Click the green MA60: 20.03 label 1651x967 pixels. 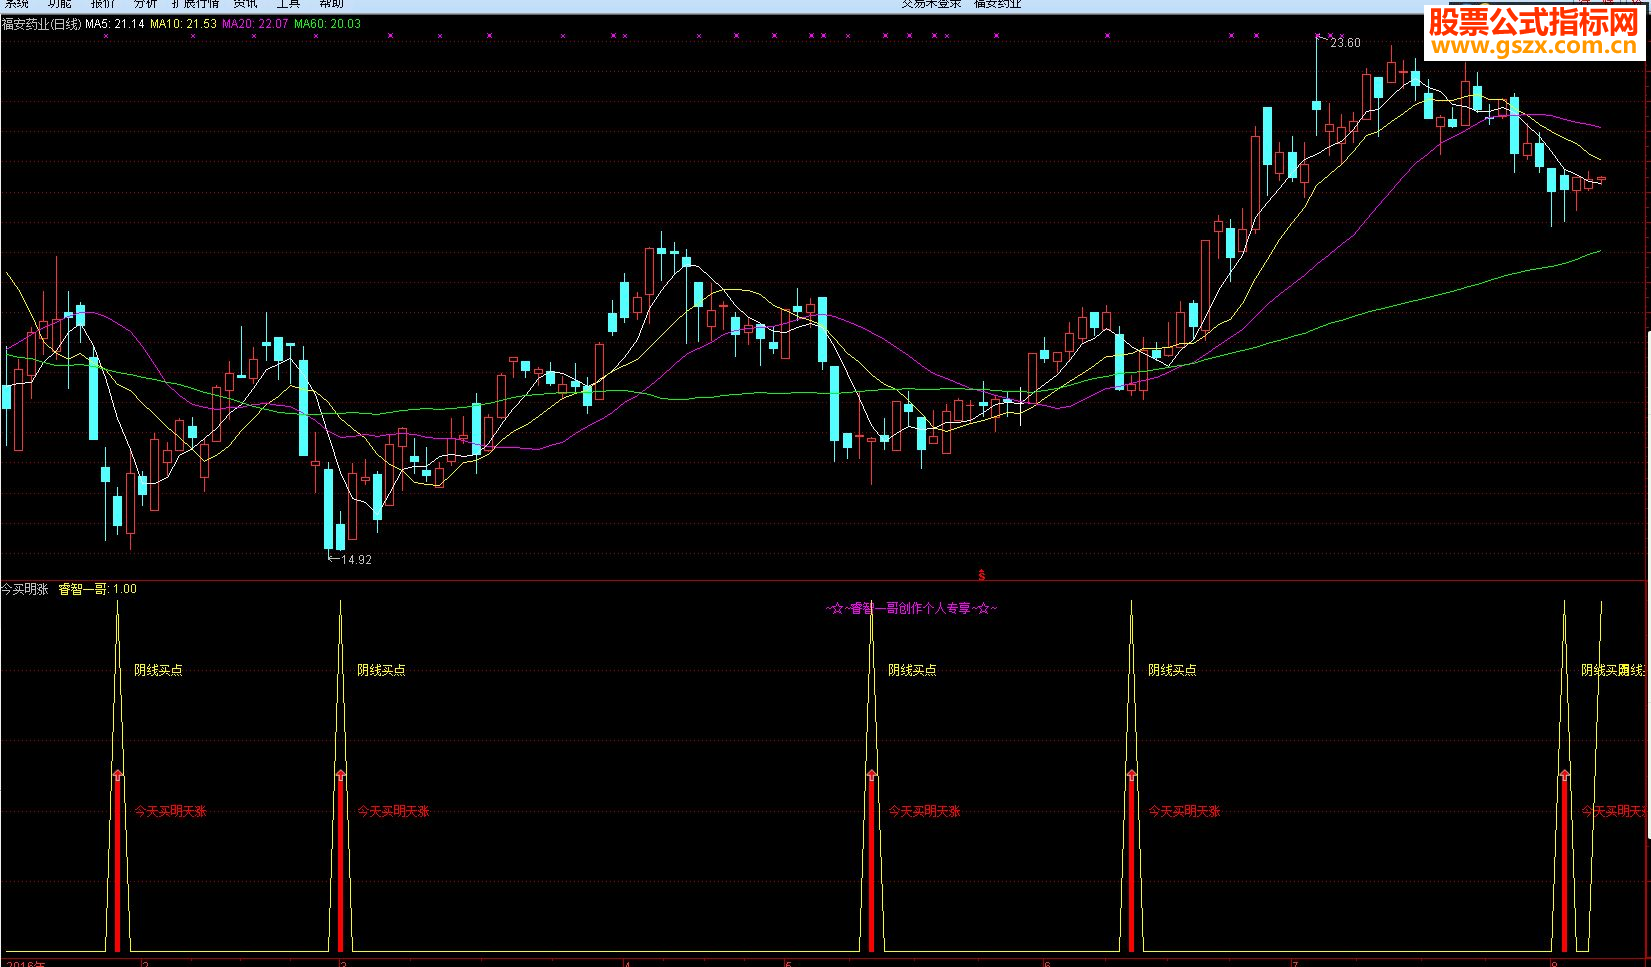pos(327,24)
